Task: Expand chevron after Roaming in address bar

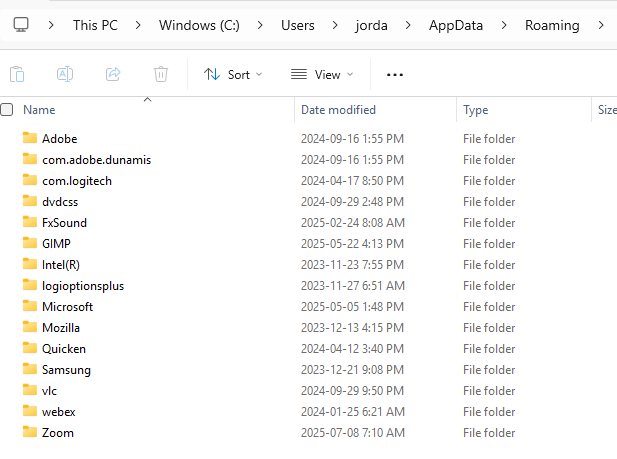Action: [x=601, y=24]
